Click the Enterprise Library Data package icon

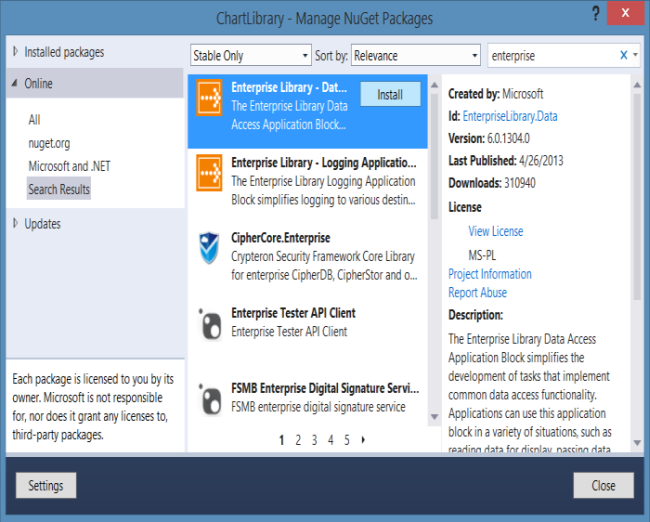209,97
